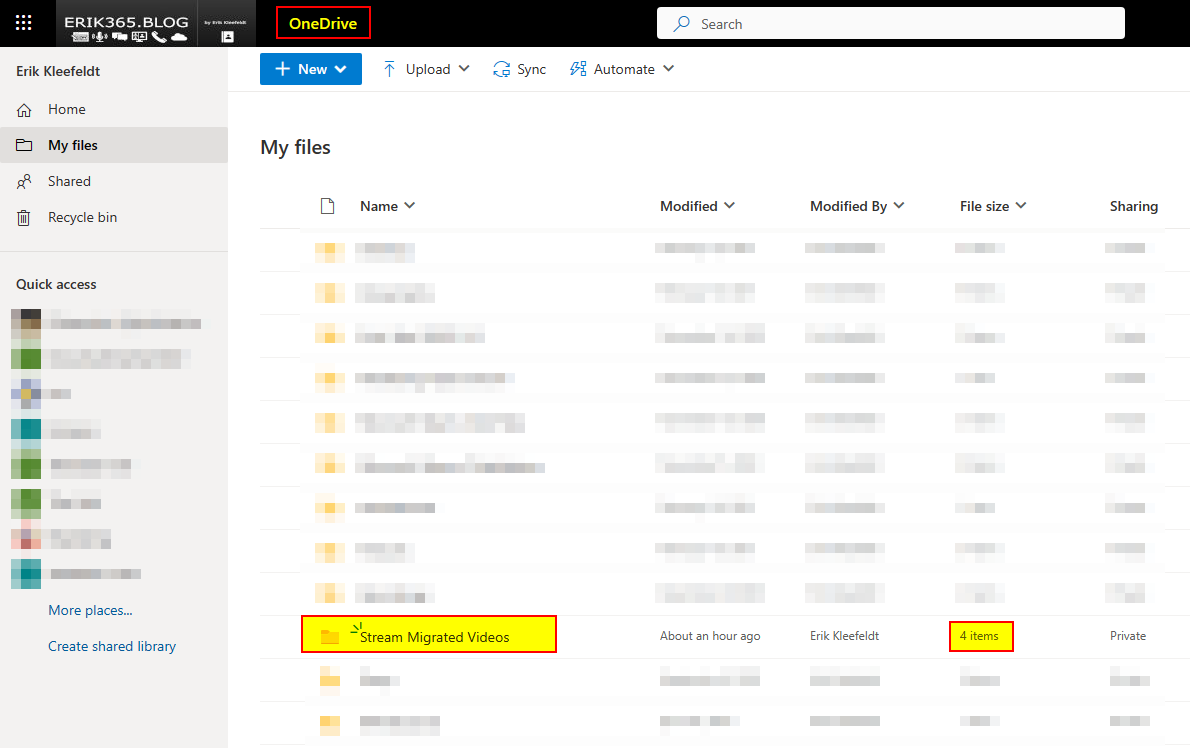Screen dimensions: 1190x748
Task: Click the Stream Migrated Videos folder icon
Action: pyautogui.click(x=329, y=637)
